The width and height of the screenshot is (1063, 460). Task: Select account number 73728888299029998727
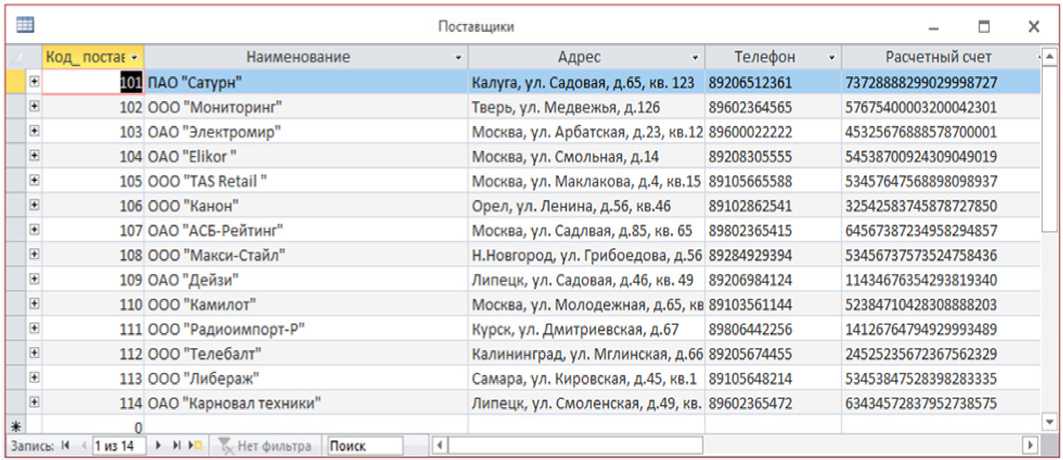point(941,82)
